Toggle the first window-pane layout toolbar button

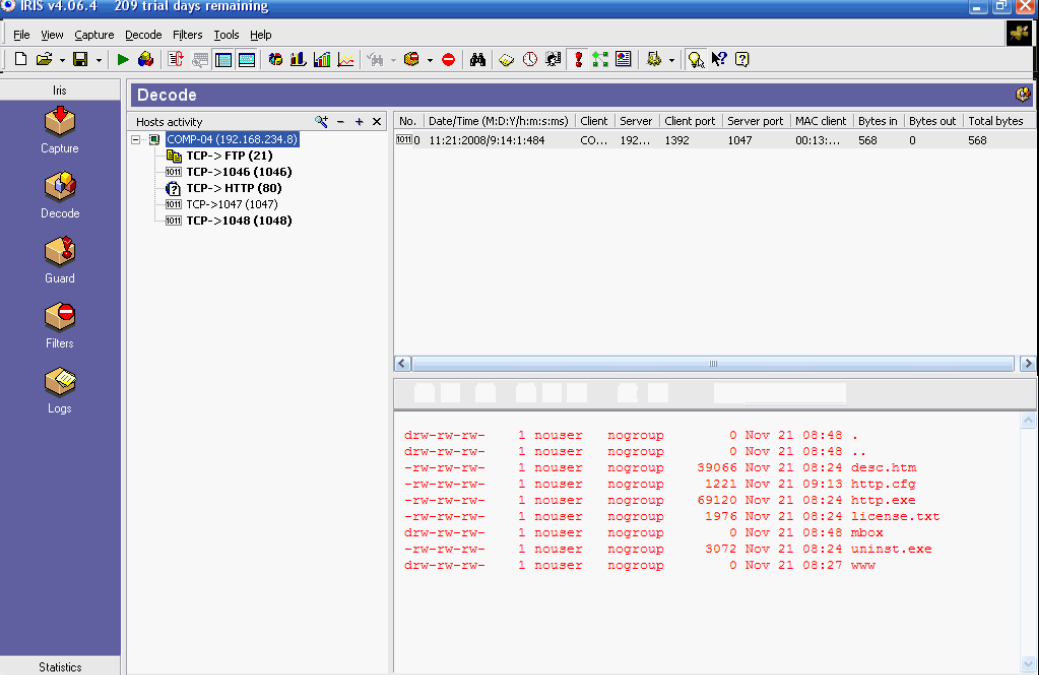pos(223,60)
